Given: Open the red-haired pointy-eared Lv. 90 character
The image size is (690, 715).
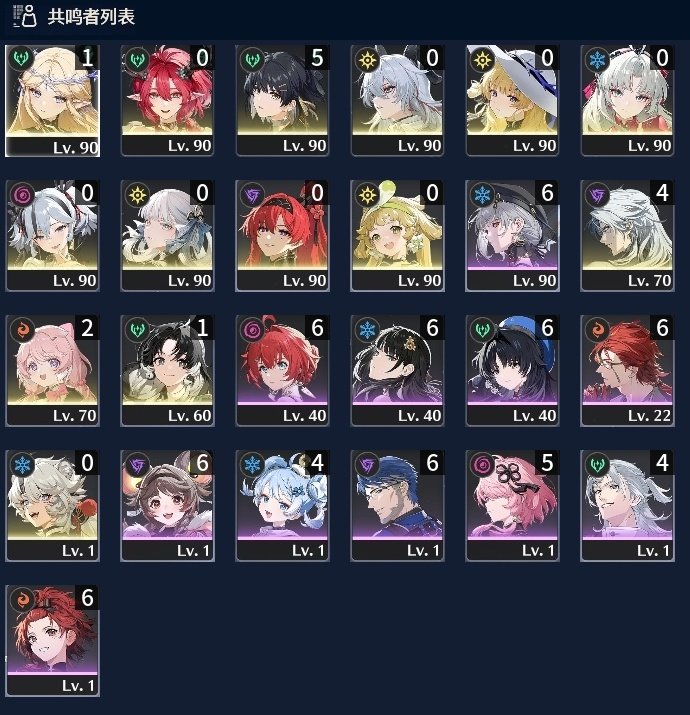Looking at the screenshot, I should pyautogui.click(x=167, y=101).
